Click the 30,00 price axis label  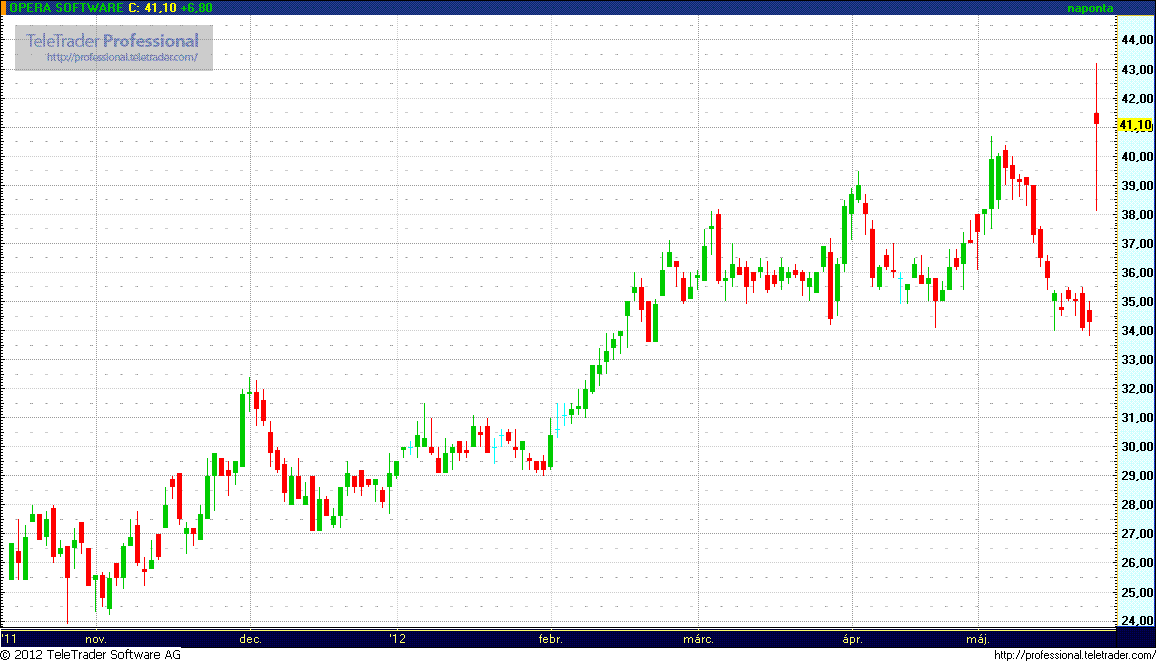1137,447
